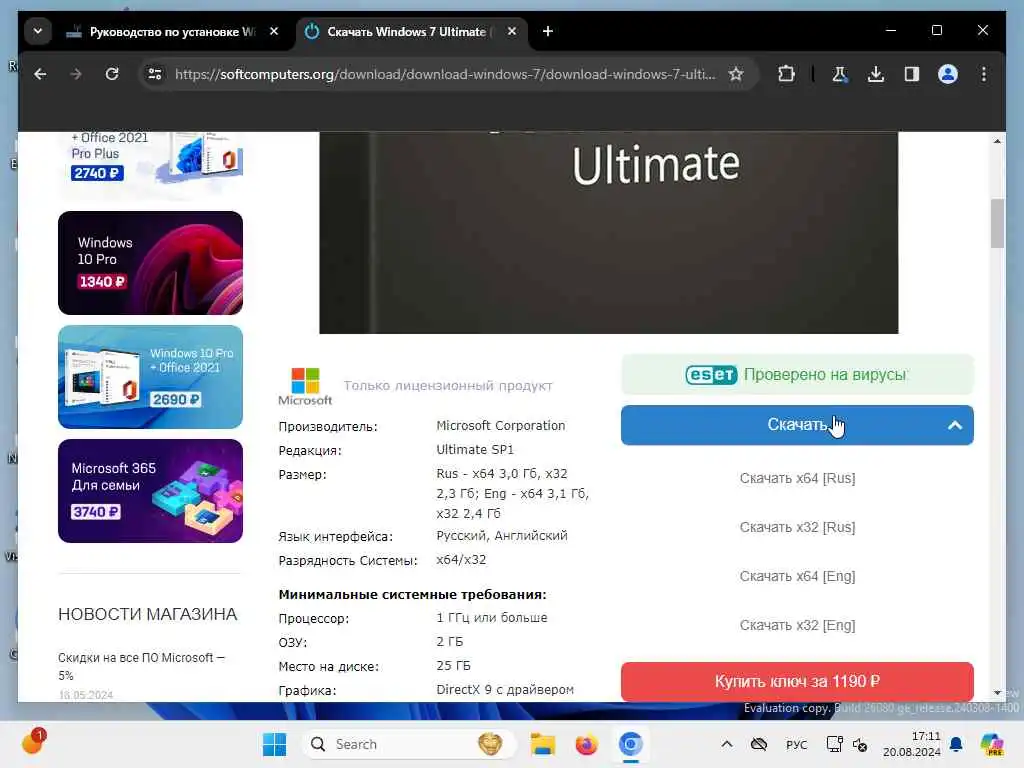Screen dimensions: 1024x768
Task: Click the OneDrive cloud tray icon
Action: [x=758, y=744]
